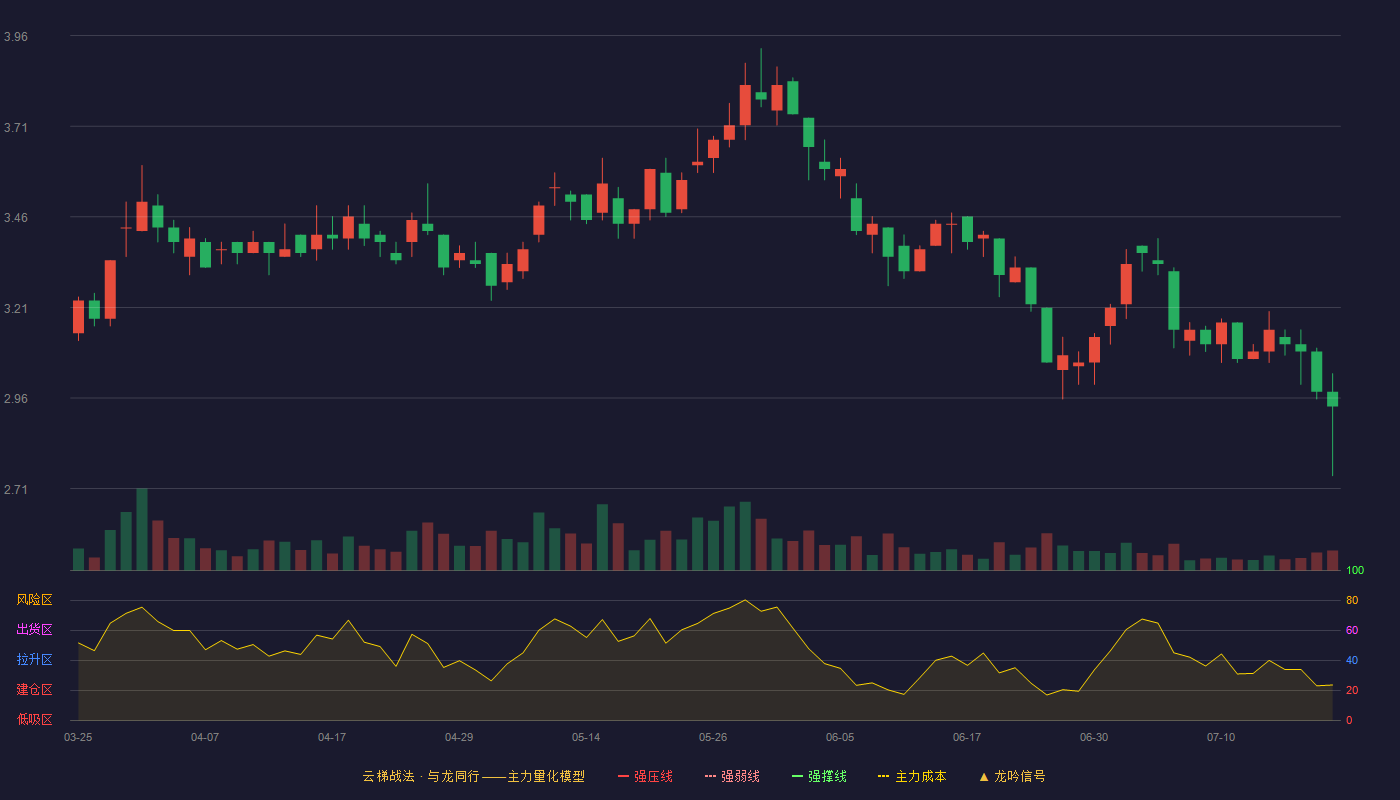Toggle the 强撑线 legend item
Viewport: 1400px width, 800px height.
coord(819,776)
